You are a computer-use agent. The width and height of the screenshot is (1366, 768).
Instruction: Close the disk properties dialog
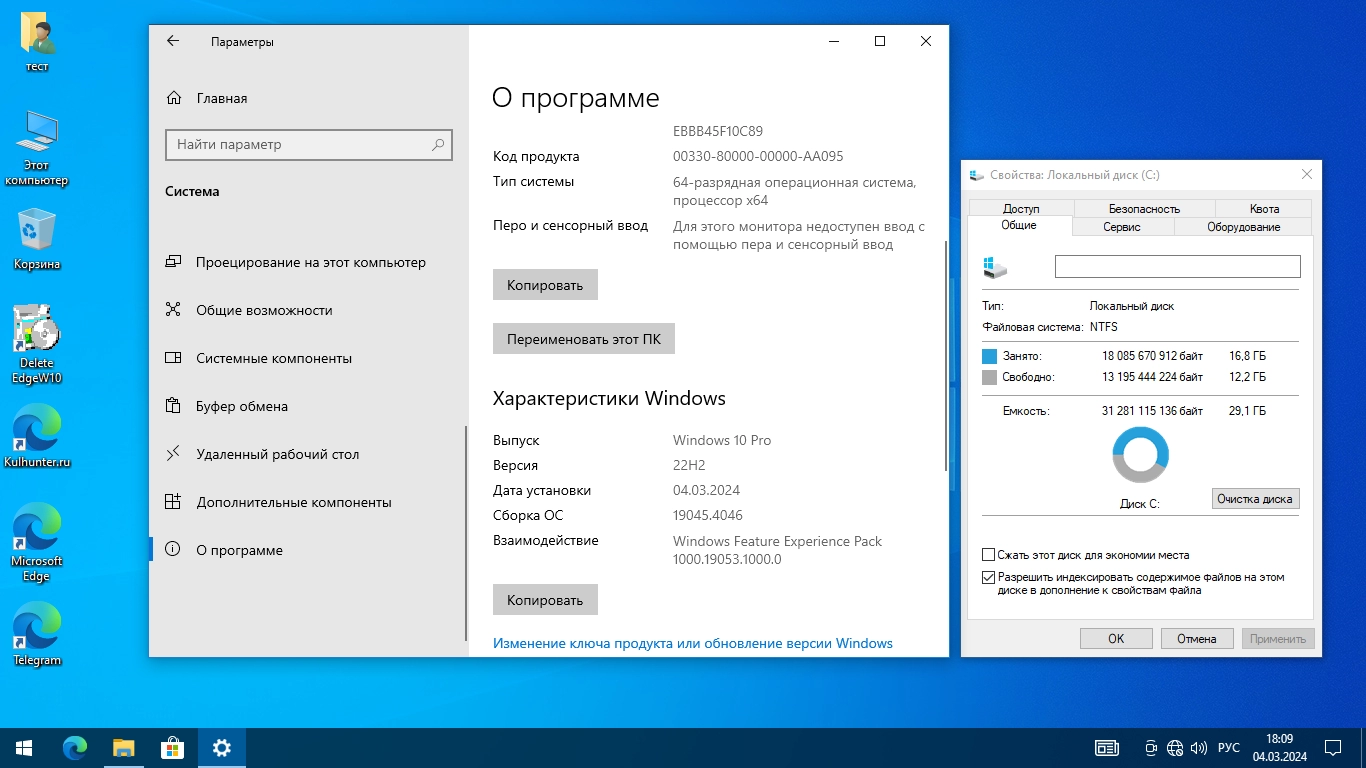coord(1306,174)
